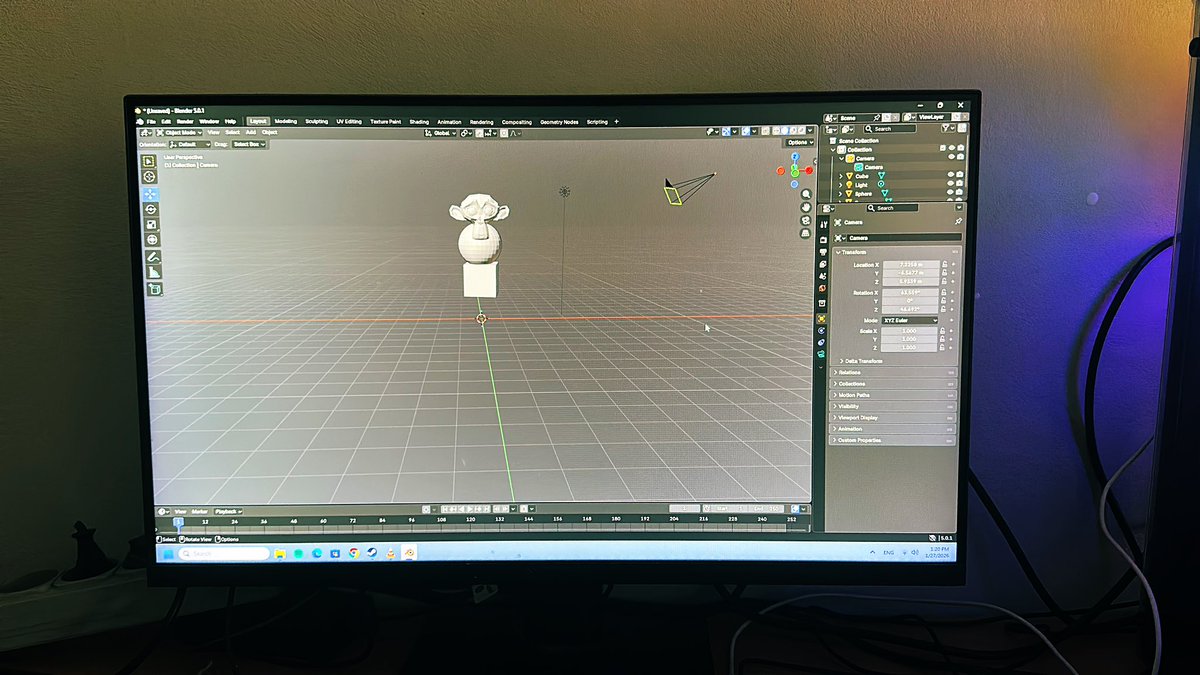Open Blender icon in the taskbar
Screen dimensions: 1200x675
pyautogui.click(x=409, y=553)
